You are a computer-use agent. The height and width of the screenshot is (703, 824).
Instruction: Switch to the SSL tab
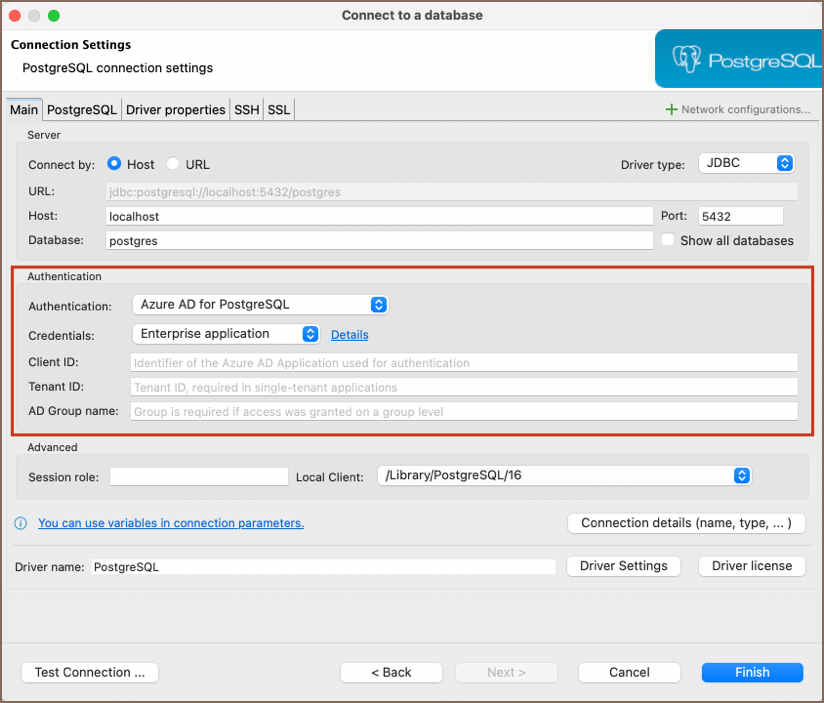click(279, 110)
